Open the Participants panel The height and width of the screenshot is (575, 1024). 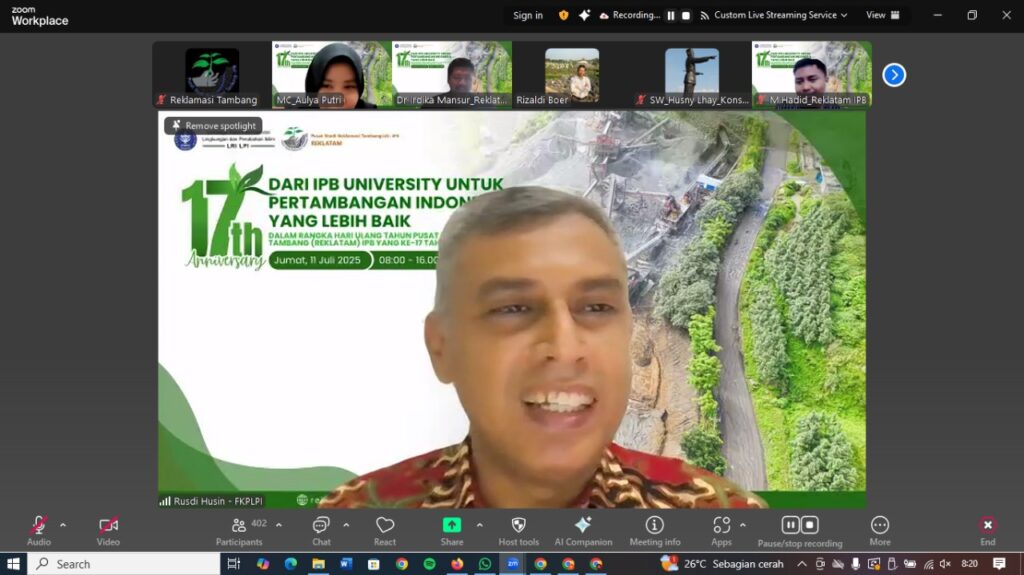239,530
